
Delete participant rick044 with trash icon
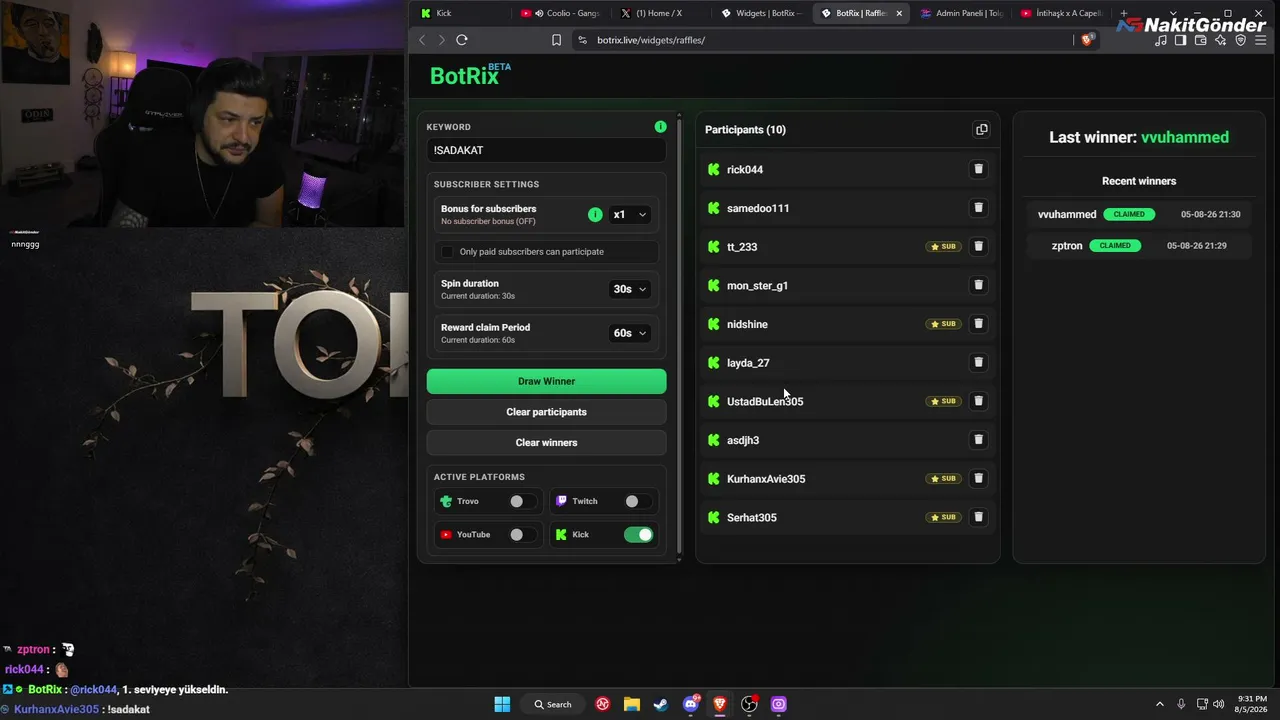979,169
